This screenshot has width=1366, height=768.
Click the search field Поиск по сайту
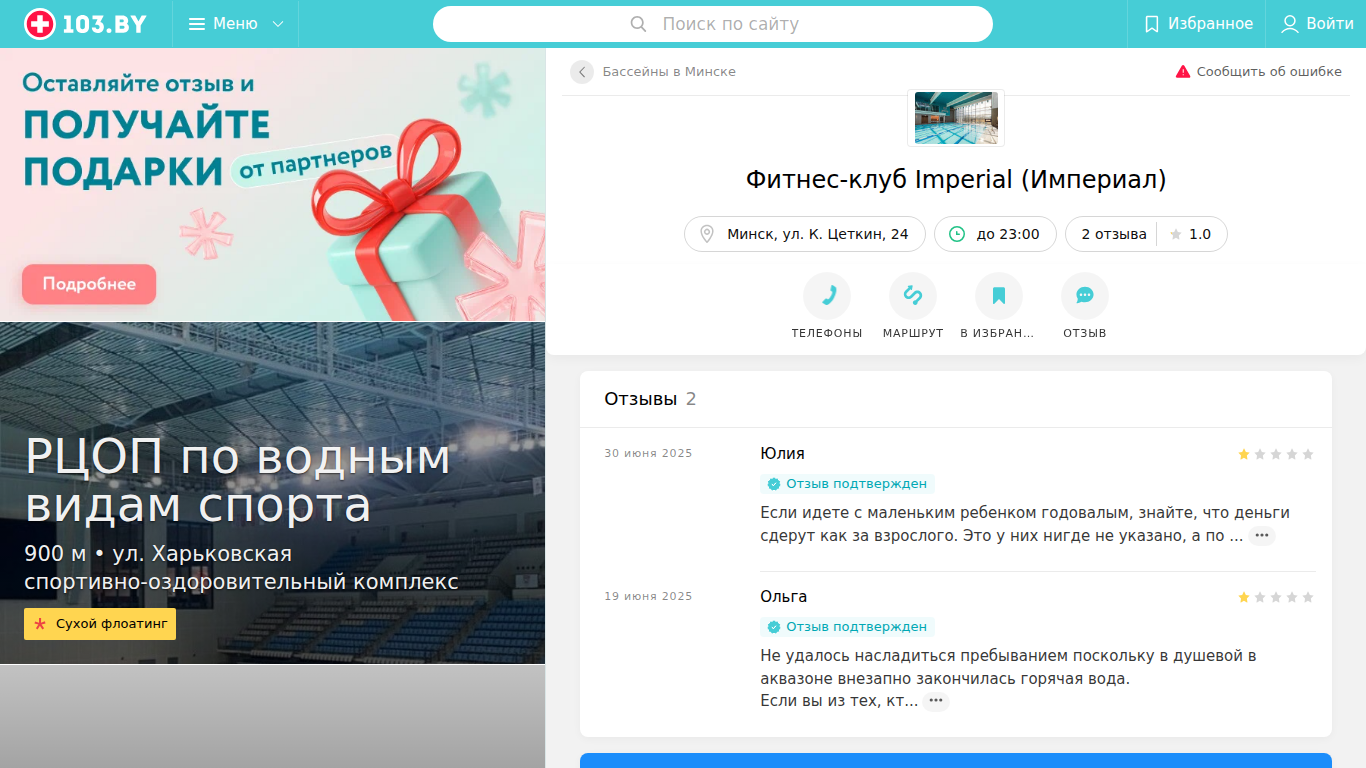(x=713, y=24)
